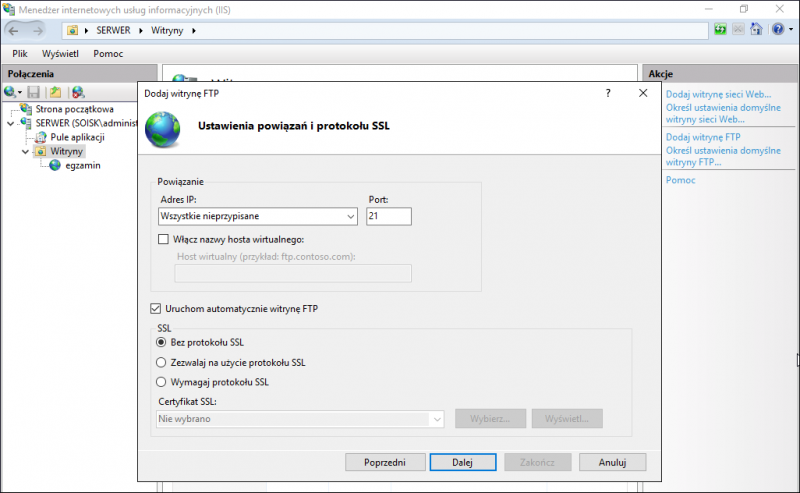Click the Zakończ button
Viewport: 800px width, 493px height.
537,462
